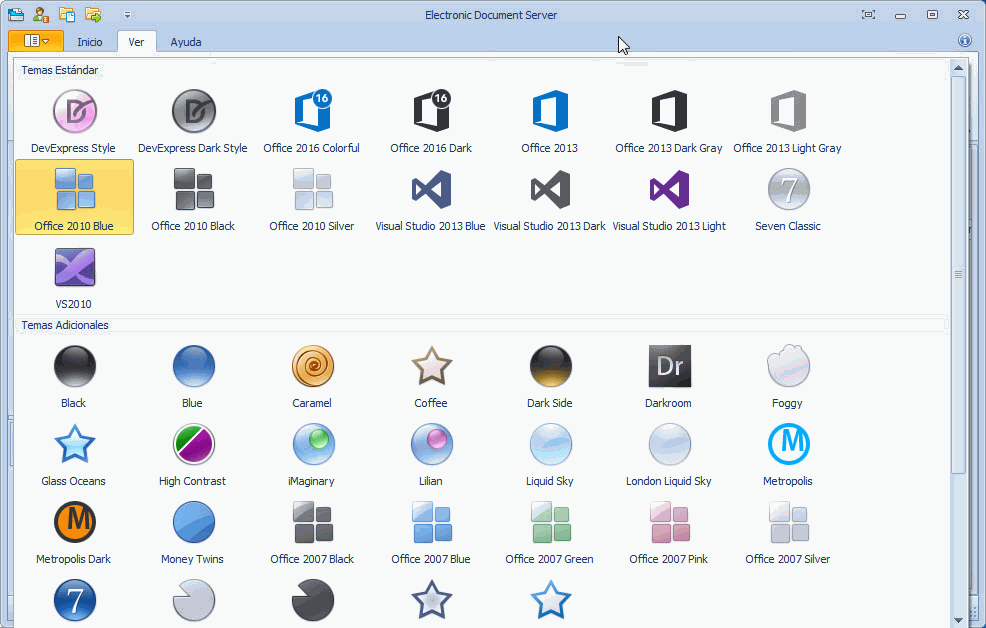Open the Ayuda tab
Viewport: 986px width, 628px height.
[186, 42]
